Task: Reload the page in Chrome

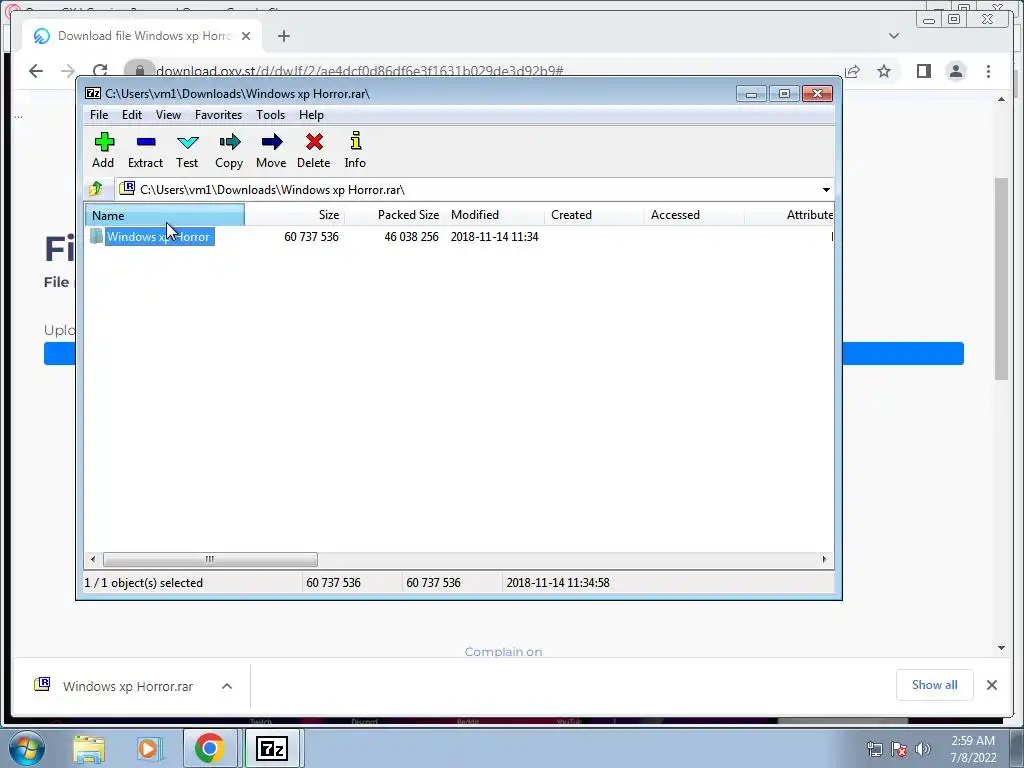Action: (x=100, y=71)
